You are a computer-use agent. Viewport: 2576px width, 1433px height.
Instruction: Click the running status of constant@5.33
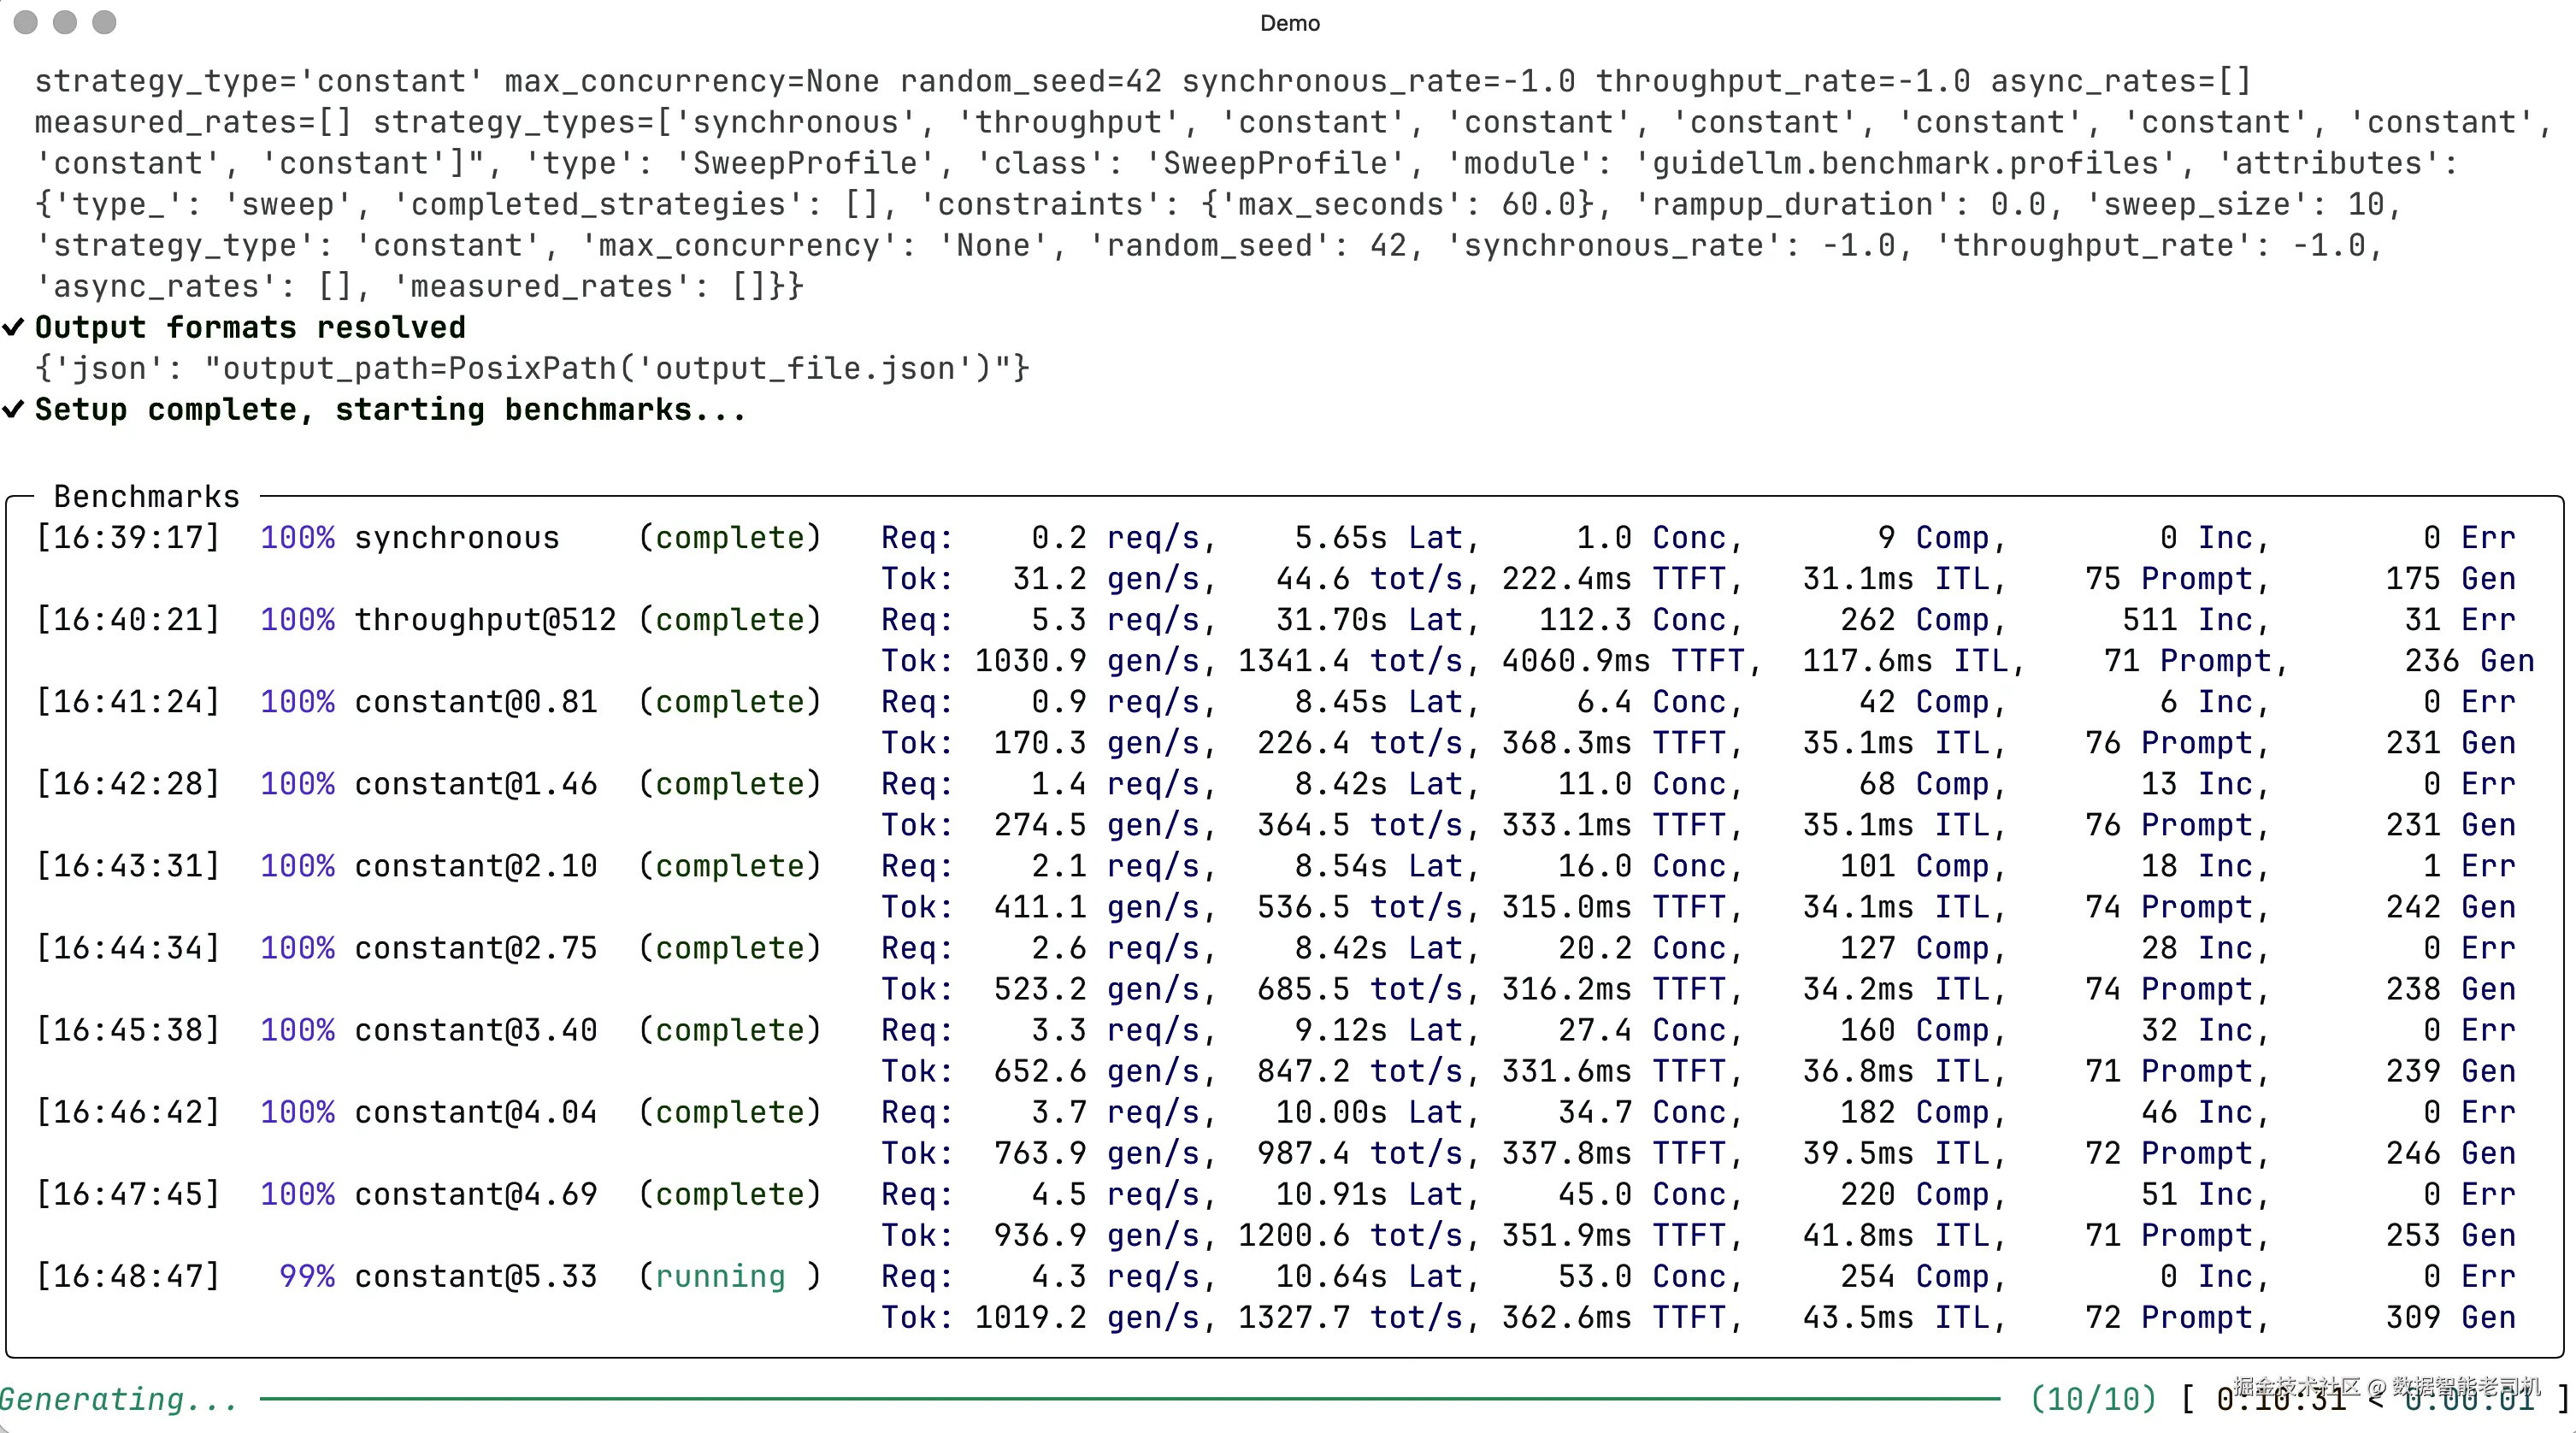pyautogui.click(x=720, y=1276)
